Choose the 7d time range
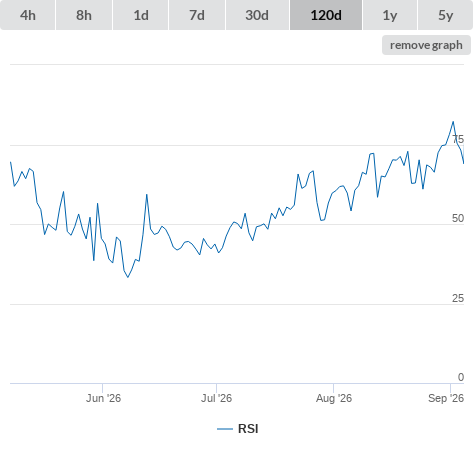474x455 pixels. [x=197, y=15]
